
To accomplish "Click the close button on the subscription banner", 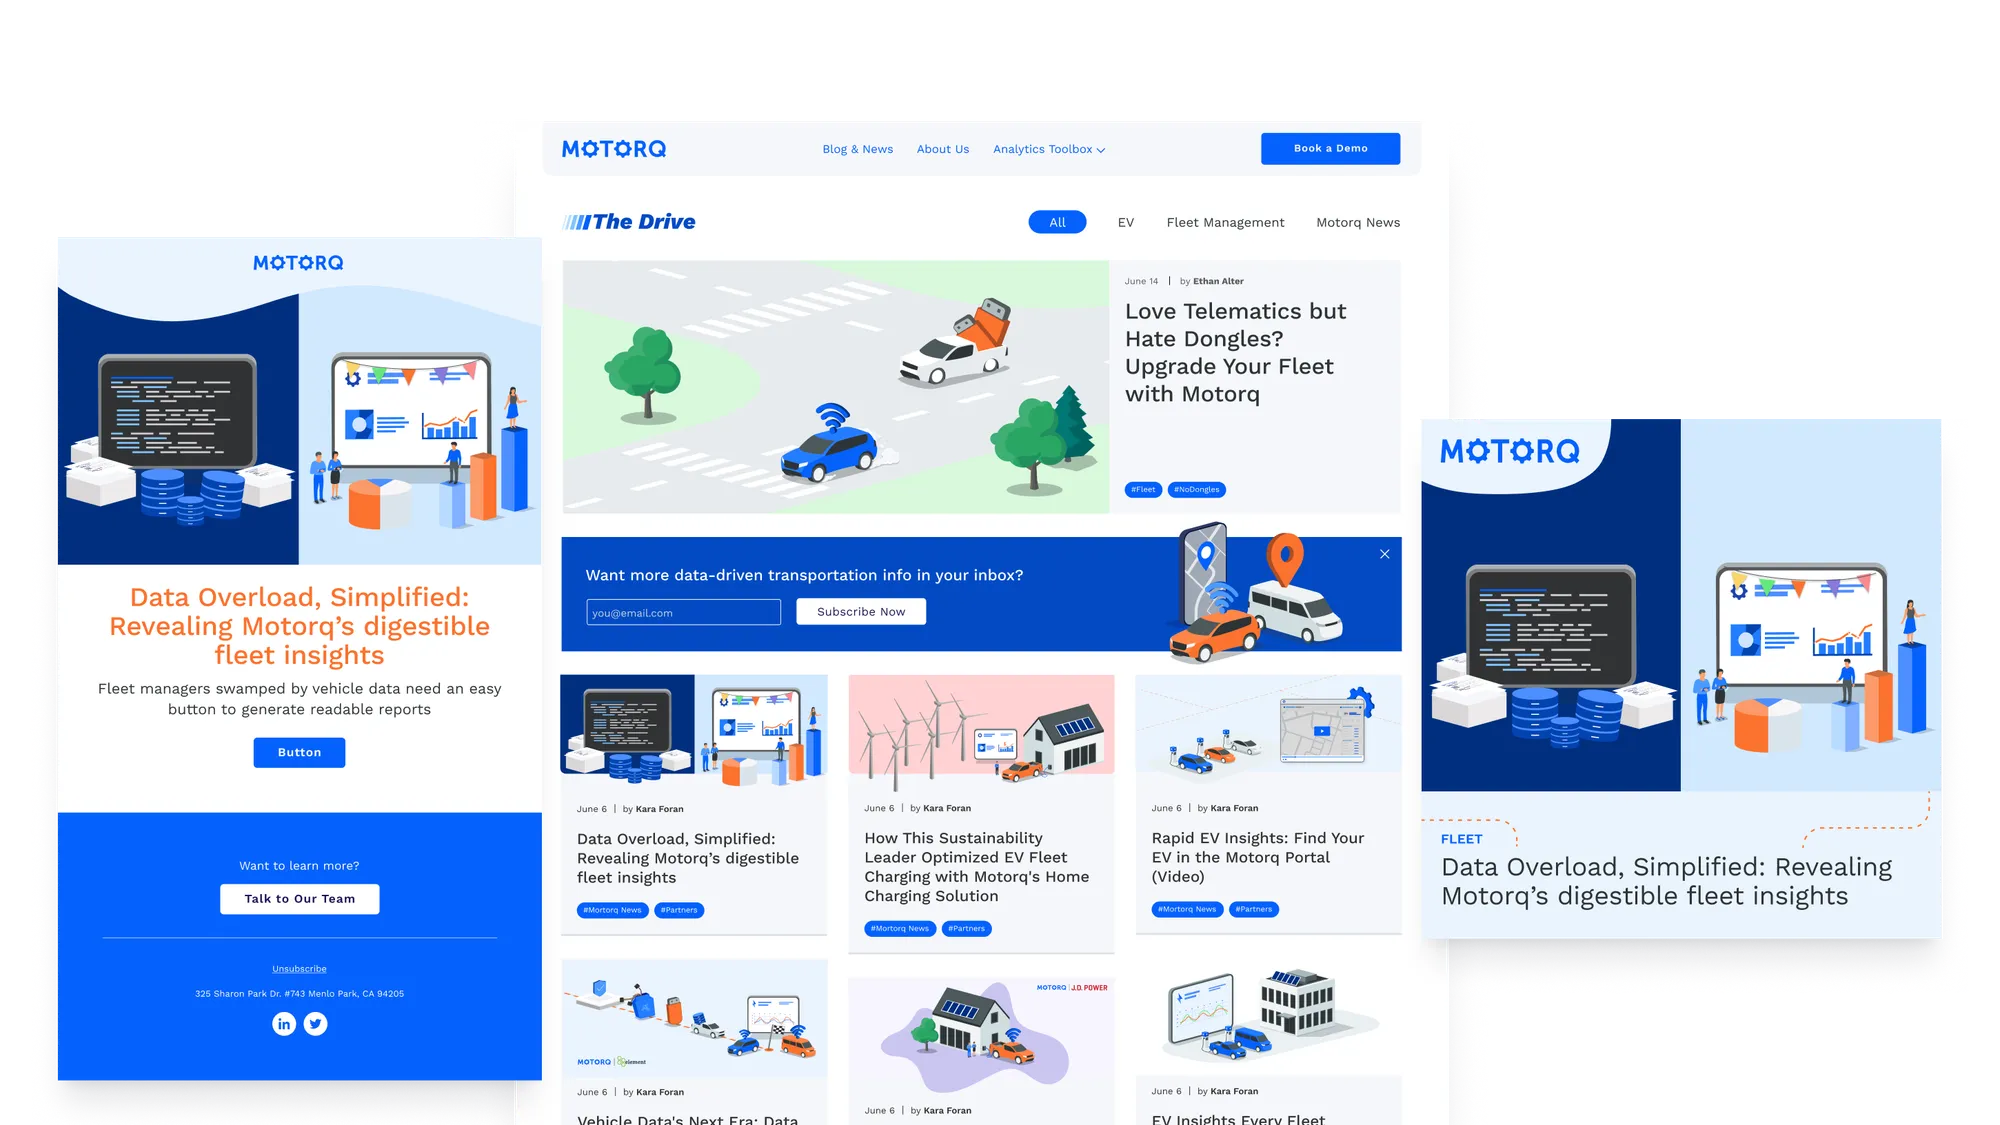I will 1385,554.
